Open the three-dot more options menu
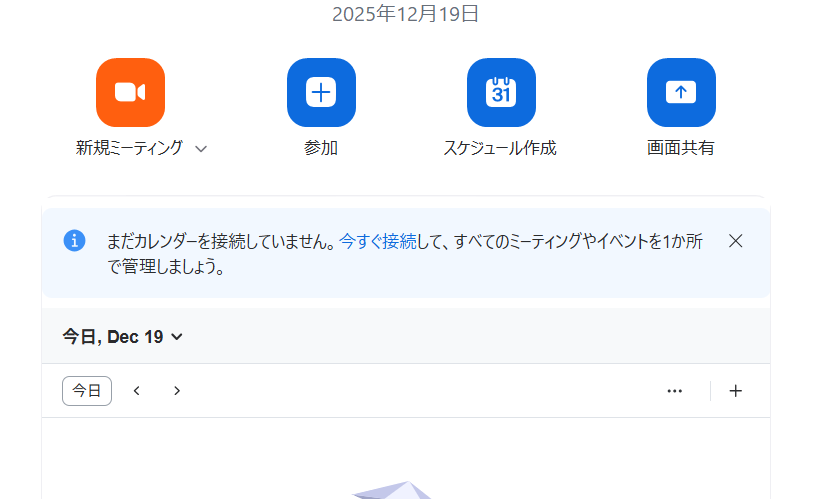This screenshot has width=825, height=499. pyautogui.click(x=675, y=391)
